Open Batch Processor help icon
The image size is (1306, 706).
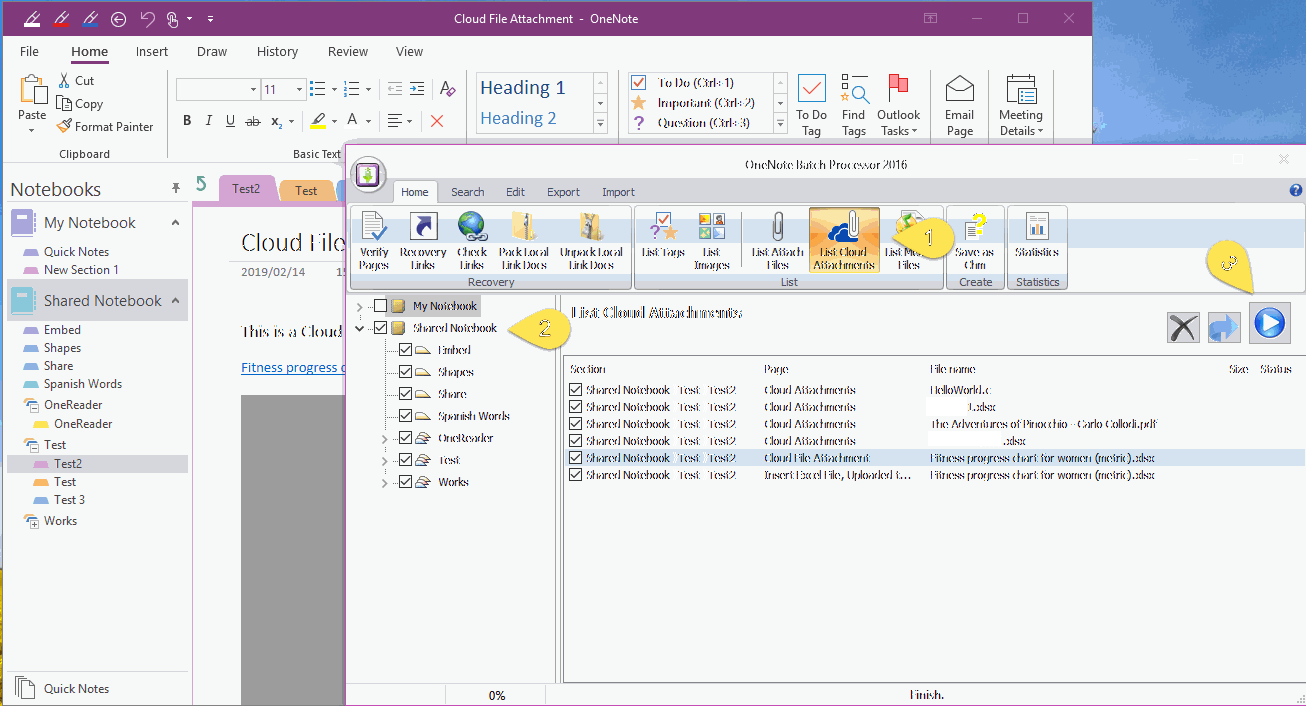(1296, 190)
